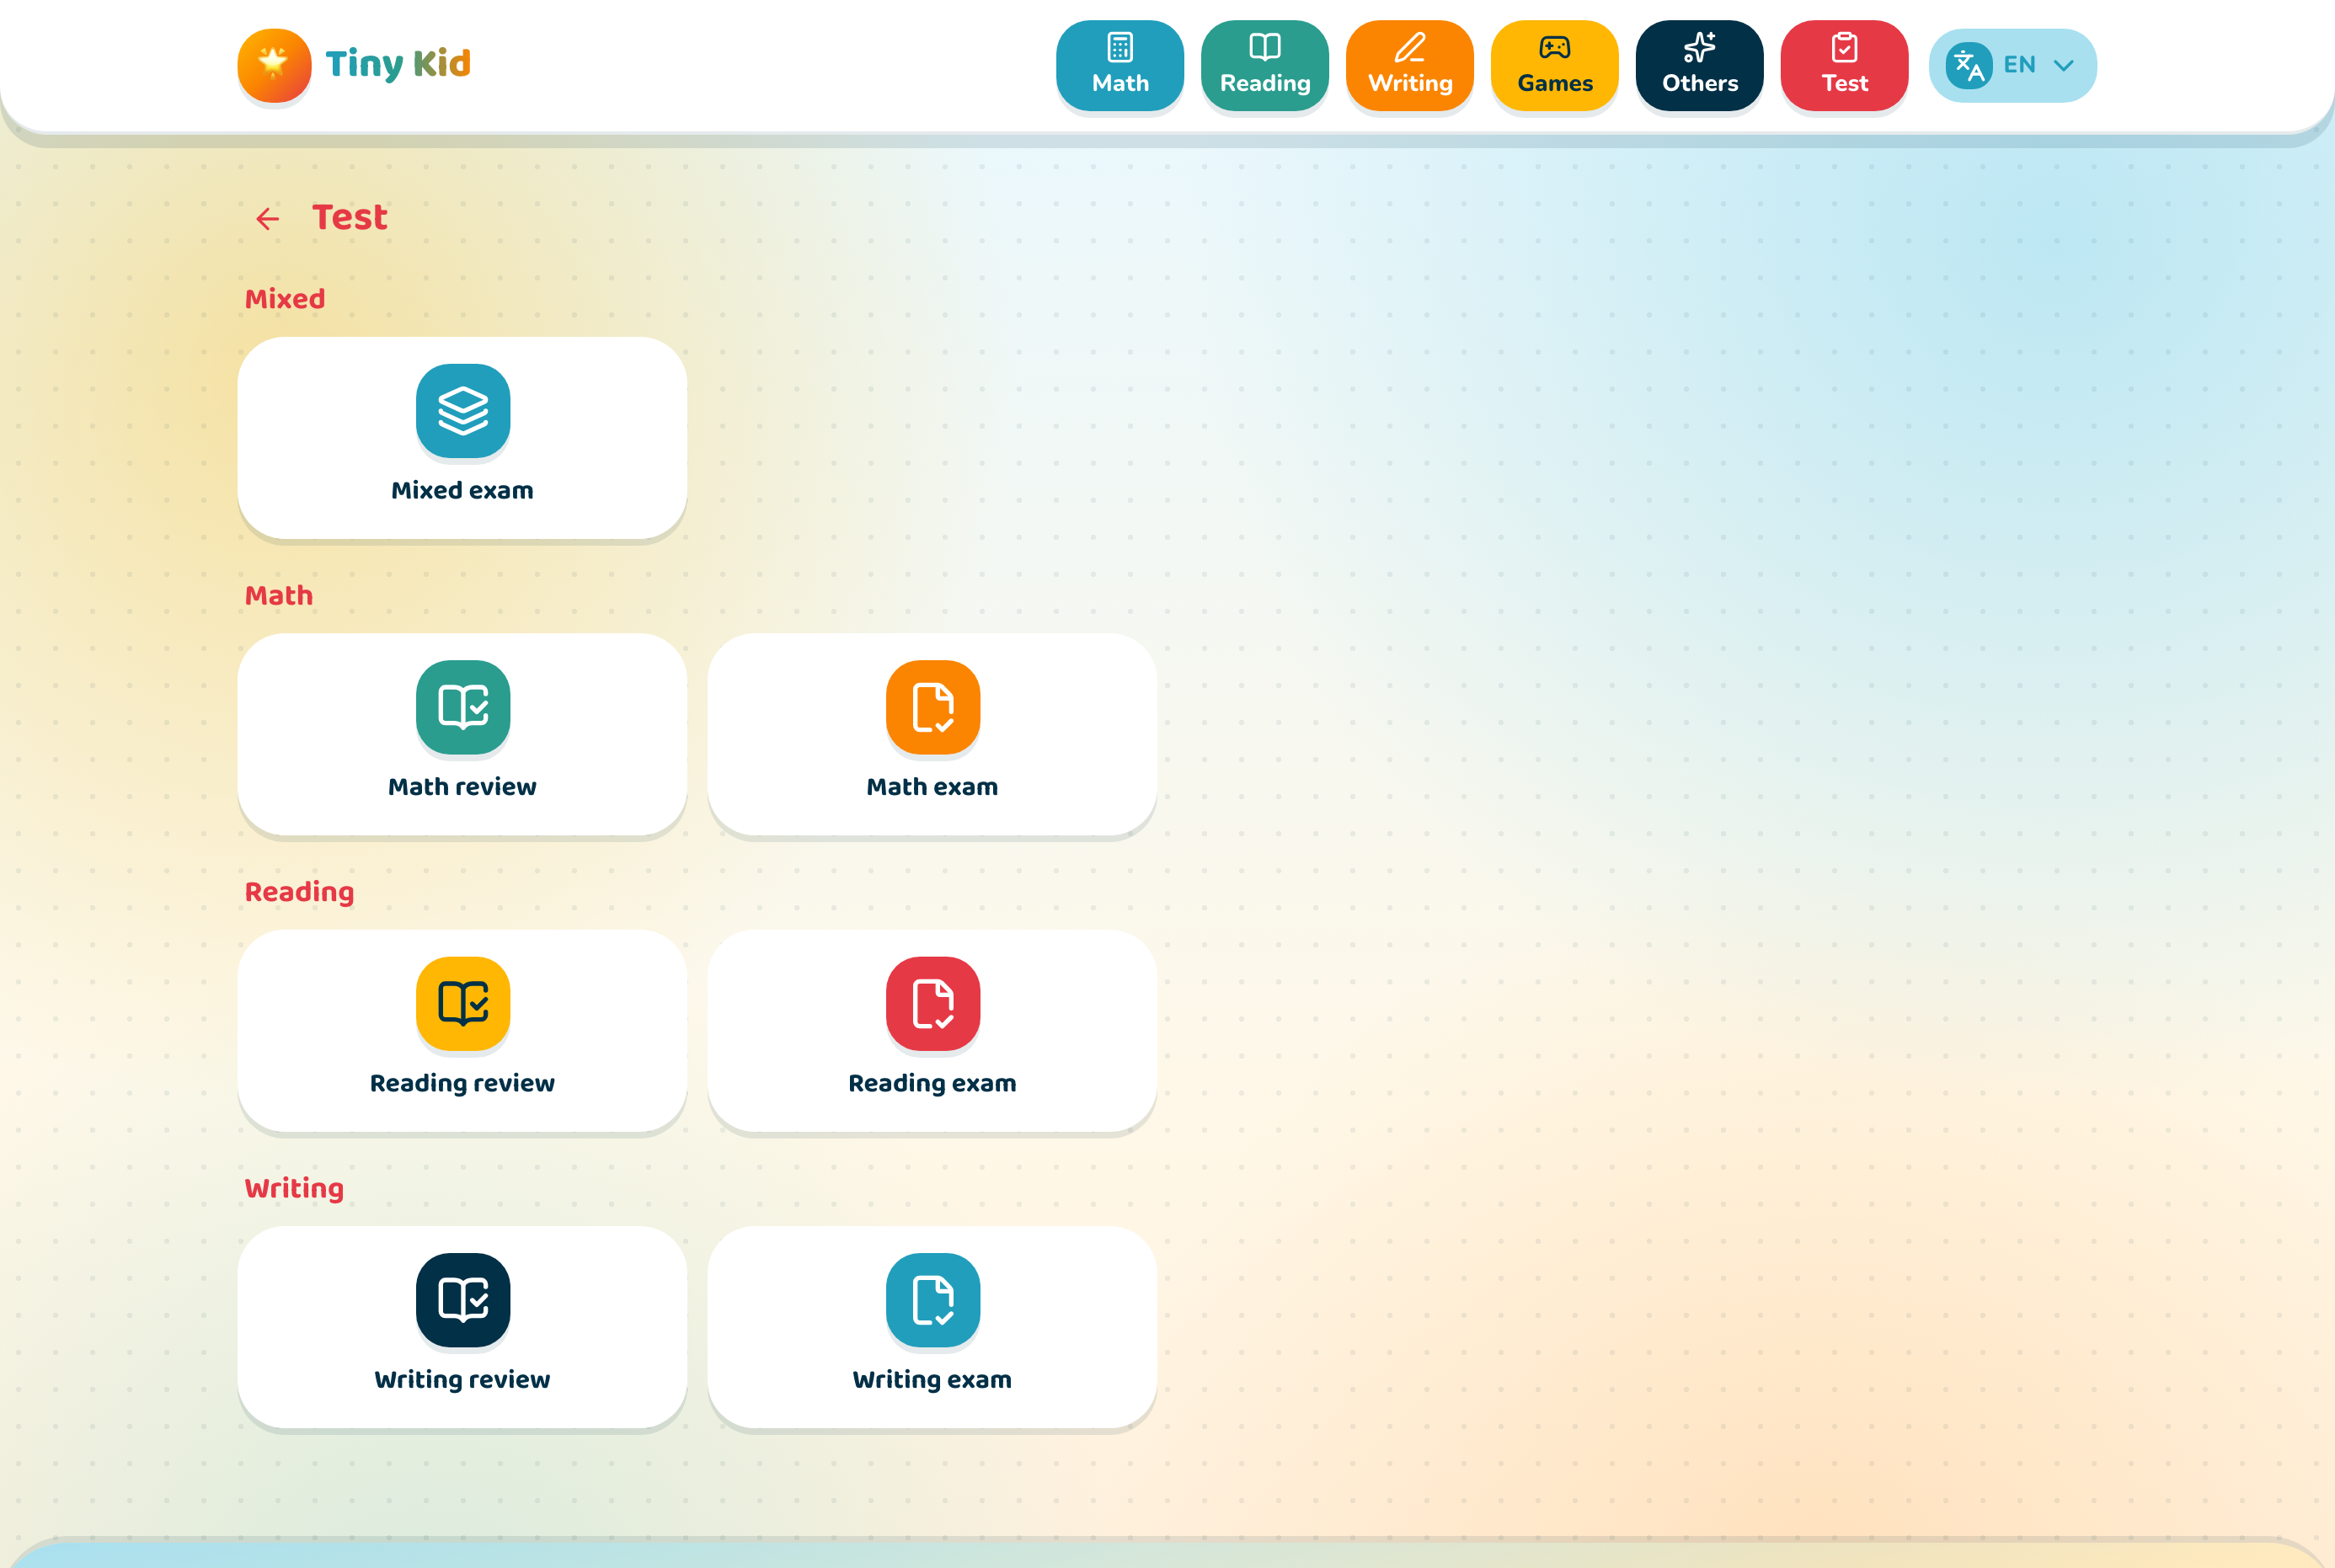This screenshot has height=1568, width=2335.
Task: Click the Writing exam card label
Action: (932, 1380)
